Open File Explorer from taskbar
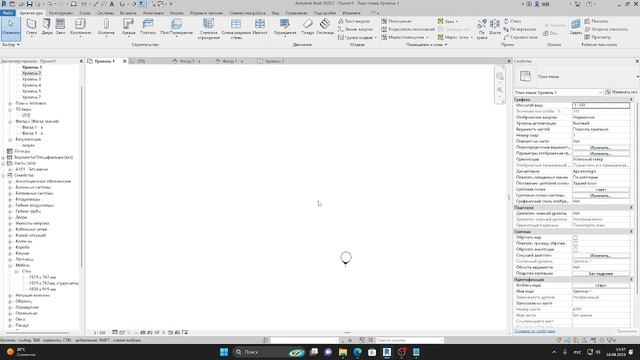The image size is (640, 360). pyautogui.click(x=343, y=352)
